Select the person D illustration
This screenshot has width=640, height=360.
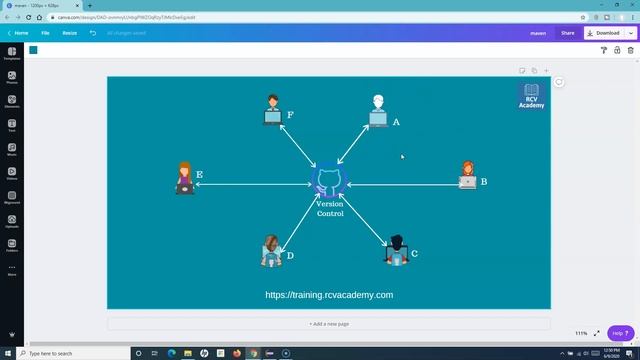[271, 251]
